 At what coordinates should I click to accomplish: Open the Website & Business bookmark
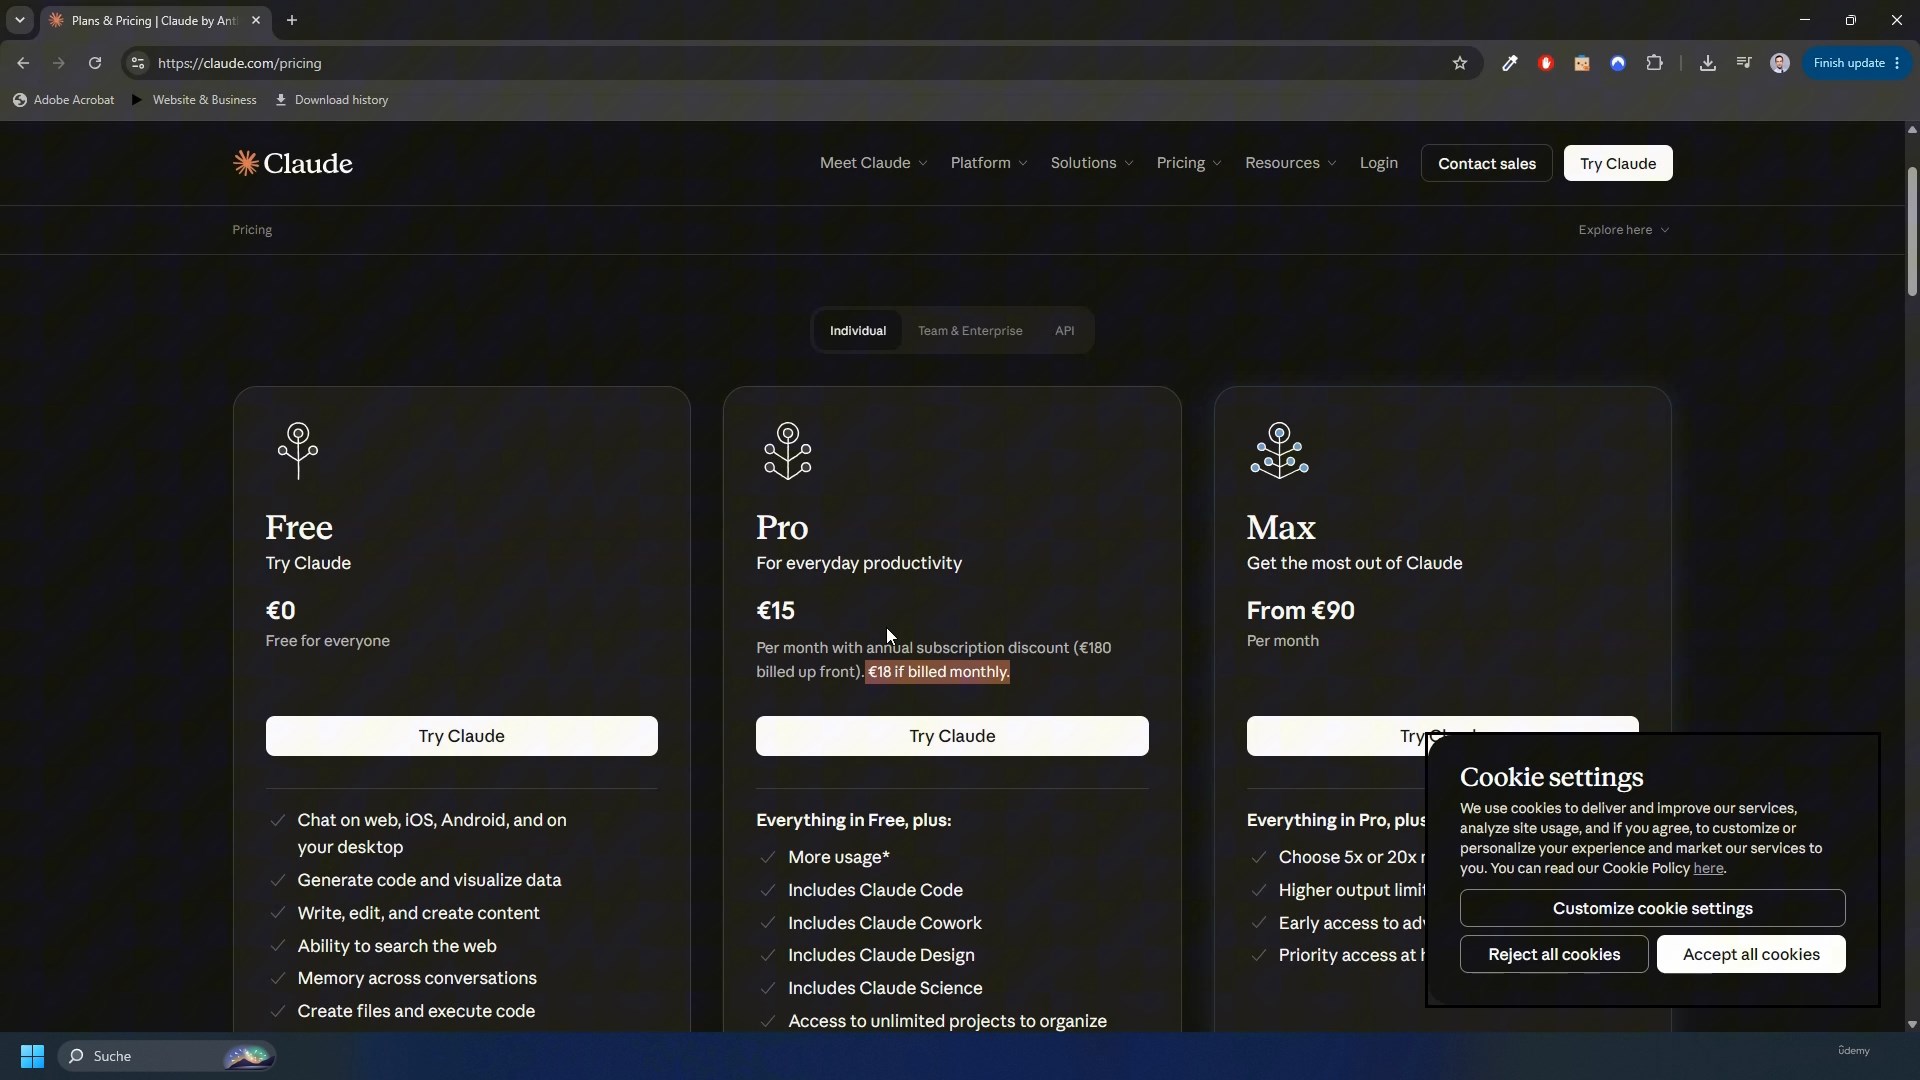coord(194,100)
